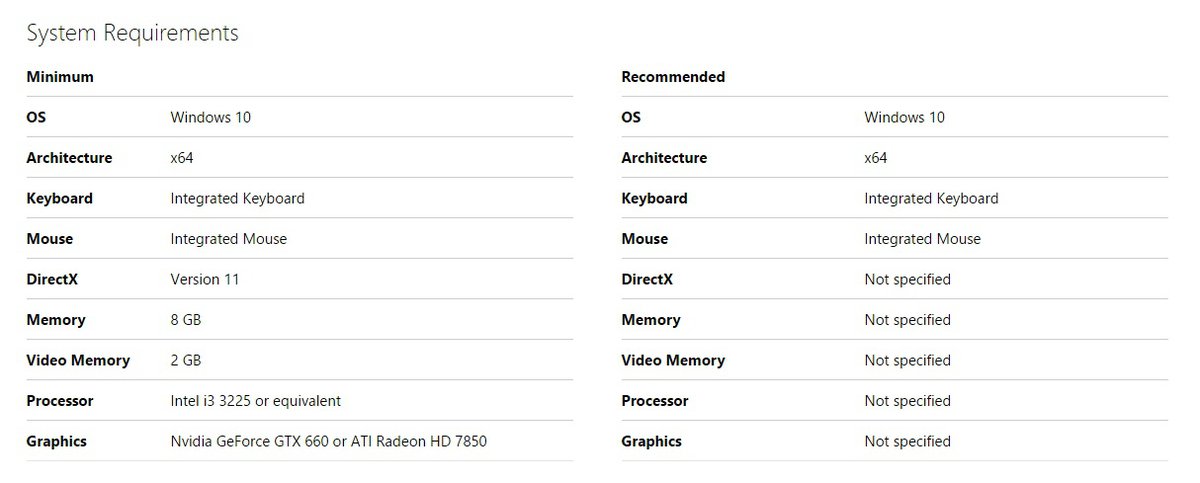Click Not specified next to Recommended Graphics

907,441
